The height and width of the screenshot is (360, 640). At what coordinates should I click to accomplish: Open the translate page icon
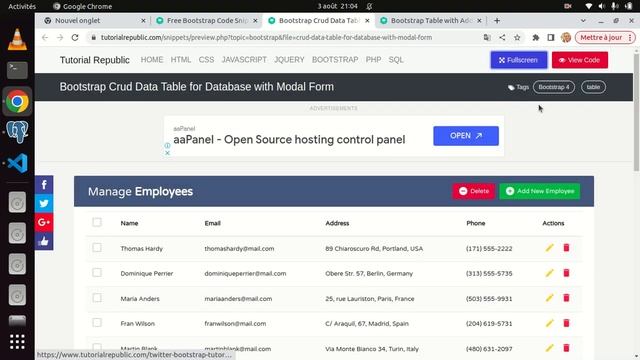tap(487, 38)
